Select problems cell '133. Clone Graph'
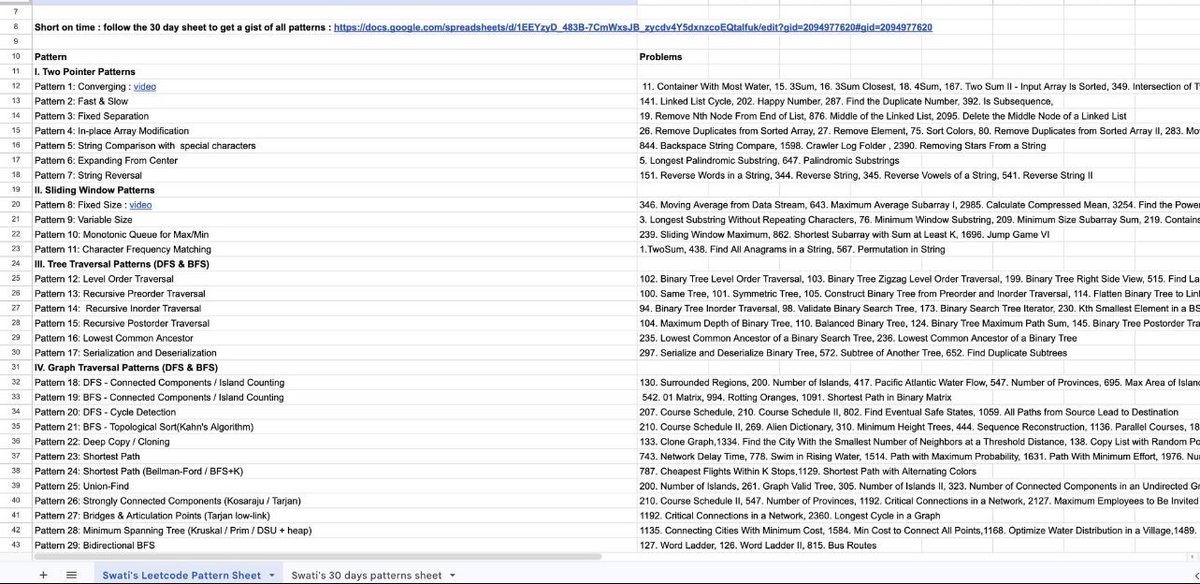 (x=918, y=441)
